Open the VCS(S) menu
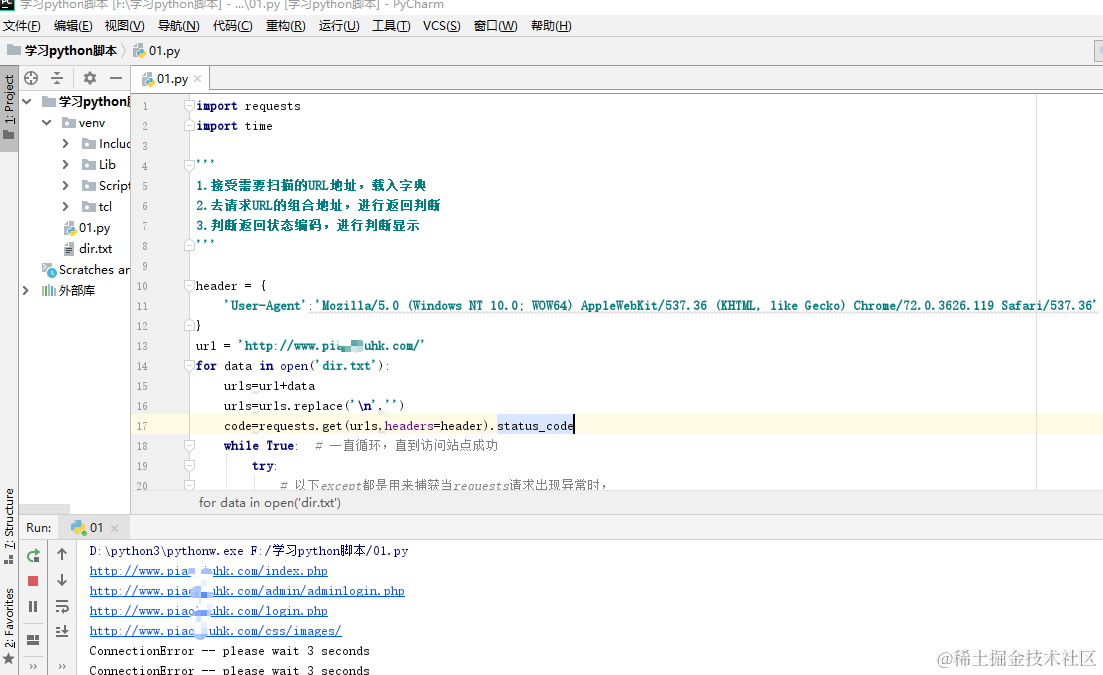This screenshot has height=675, width=1103. 442,26
